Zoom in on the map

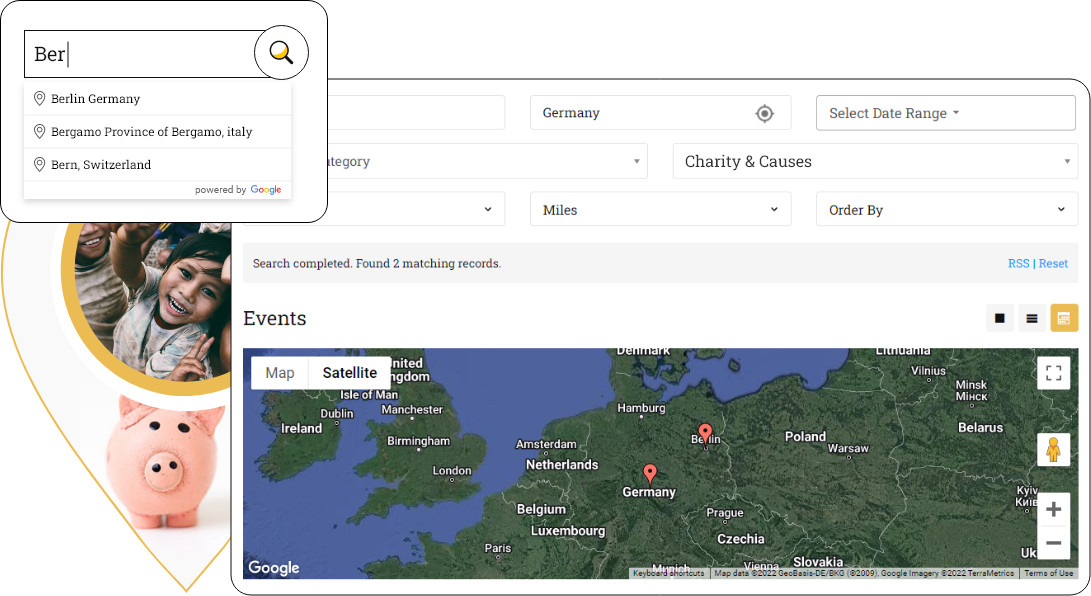coord(1053,509)
